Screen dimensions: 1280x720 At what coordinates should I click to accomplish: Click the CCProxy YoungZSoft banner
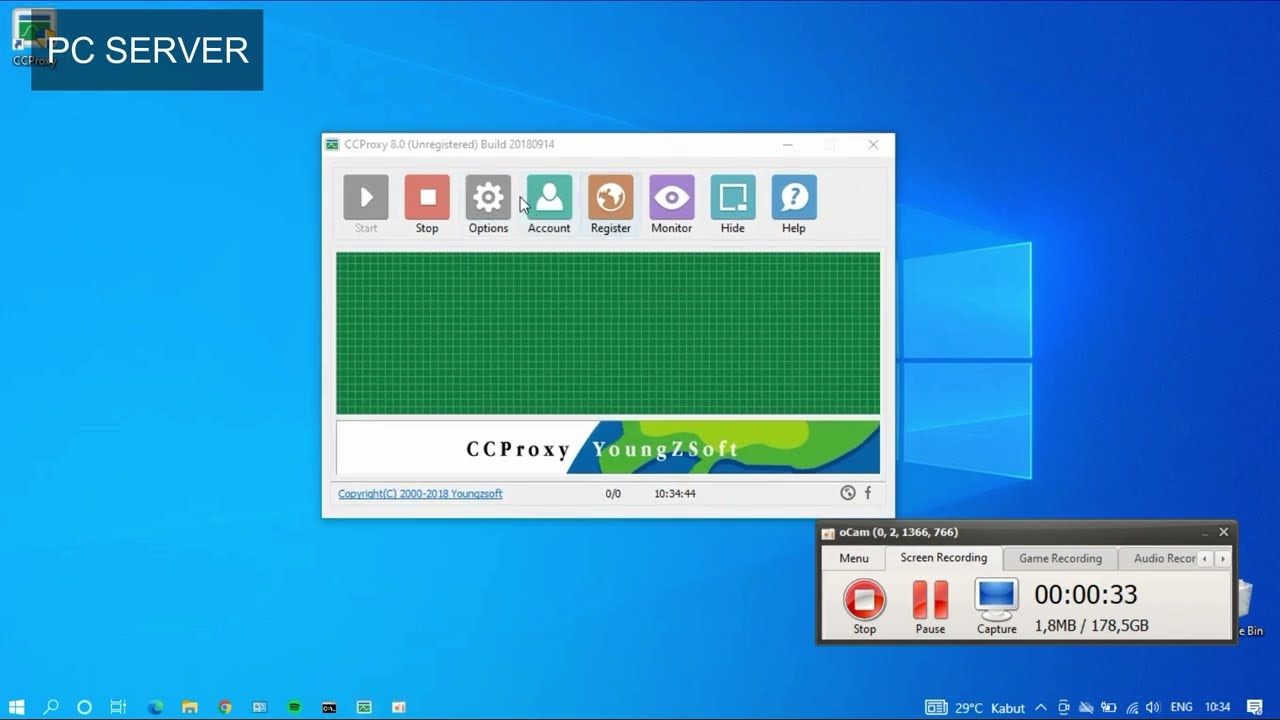click(x=608, y=447)
